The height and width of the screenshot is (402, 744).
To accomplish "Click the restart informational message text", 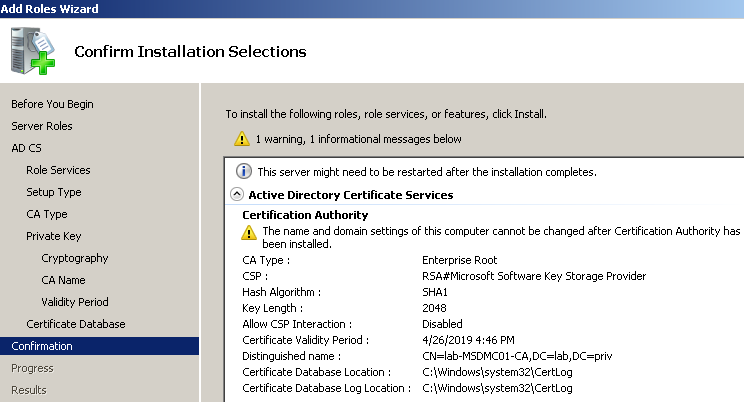I will pos(427,172).
